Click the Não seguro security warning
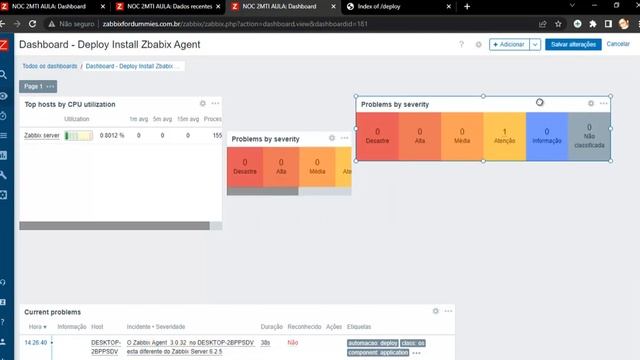 coord(72,24)
